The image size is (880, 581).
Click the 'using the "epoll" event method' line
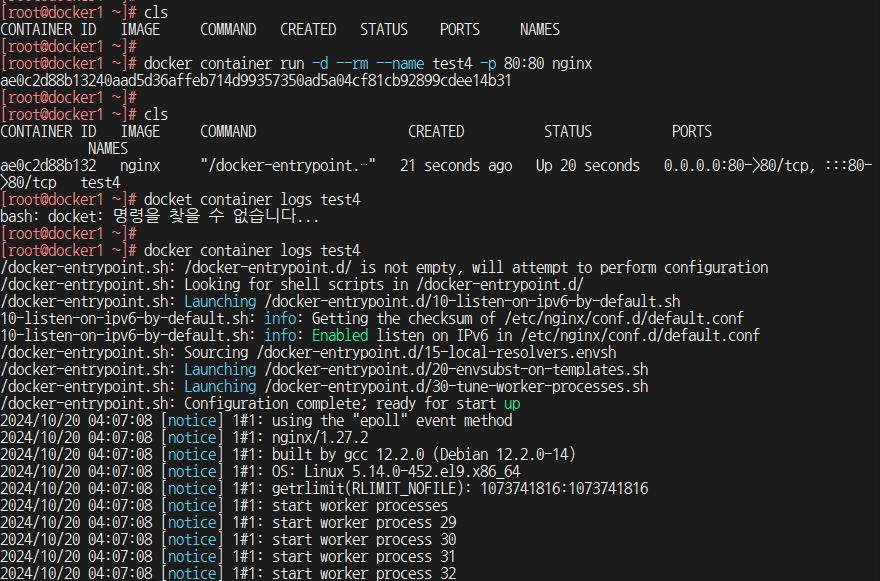pyautogui.click(x=256, y=420)
